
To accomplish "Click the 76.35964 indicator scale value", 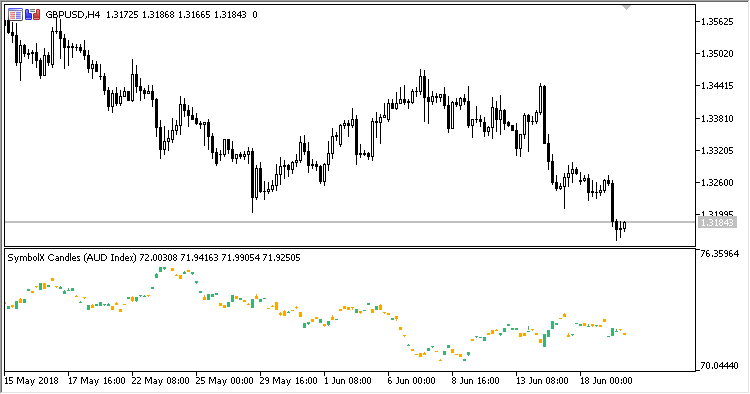I will (x=719, y=253).
